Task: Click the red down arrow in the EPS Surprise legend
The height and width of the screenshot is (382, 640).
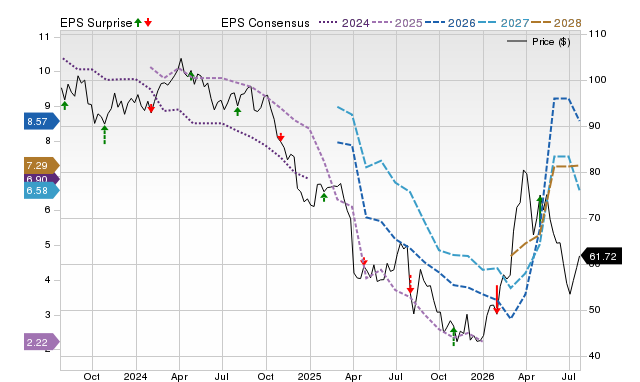Action: click(148, 22)
